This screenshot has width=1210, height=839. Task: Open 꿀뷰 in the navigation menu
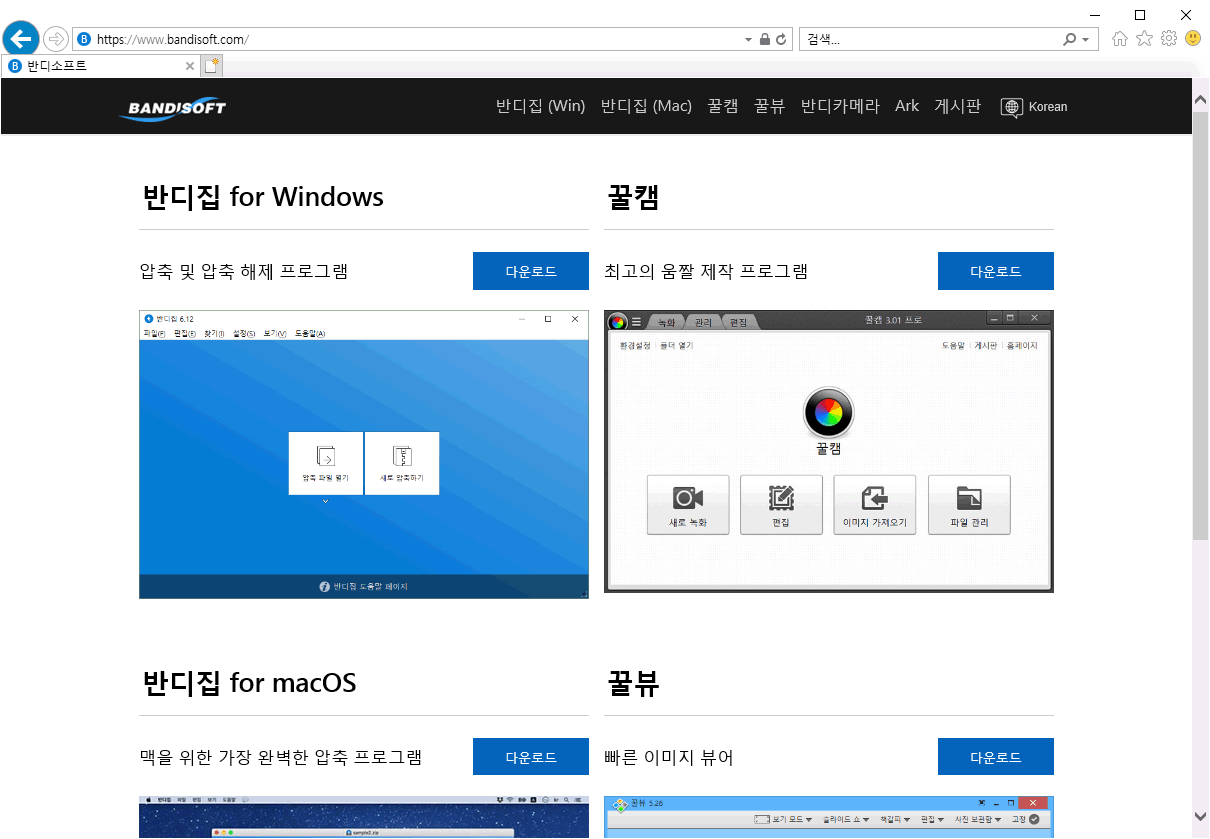pyautogui.click(x=770, y=106)
